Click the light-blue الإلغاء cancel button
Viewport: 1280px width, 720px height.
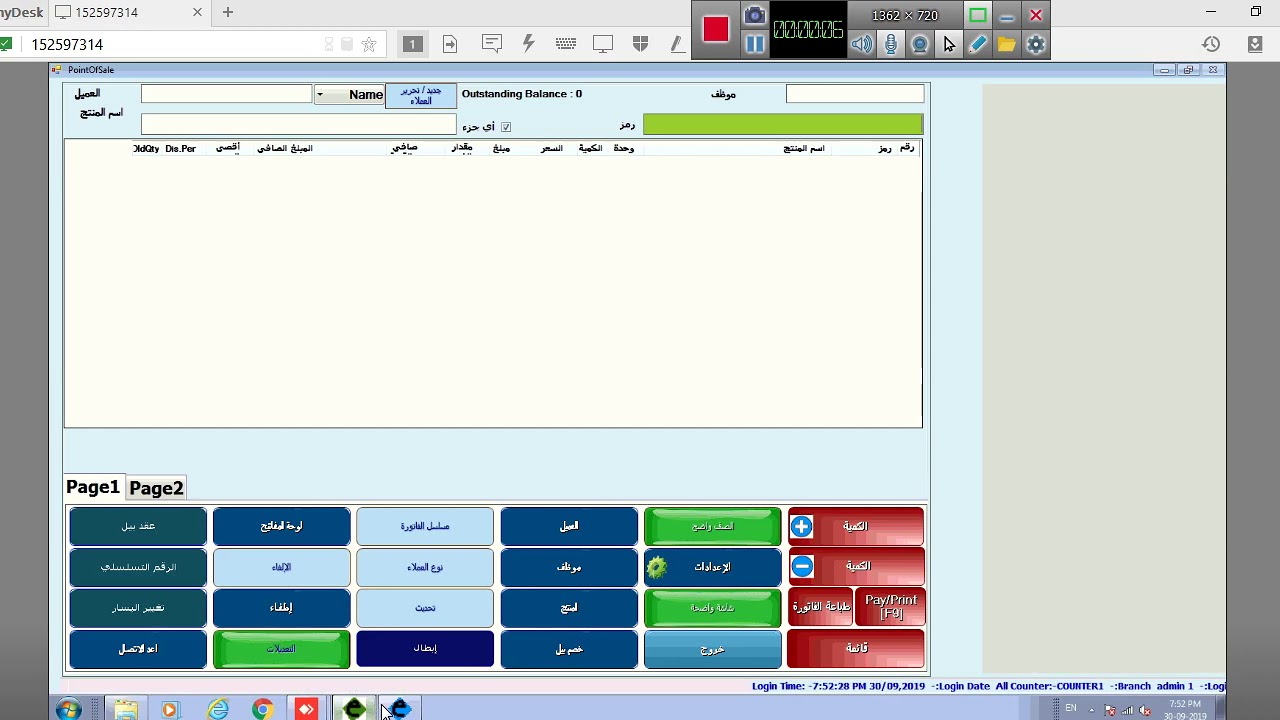281,567
